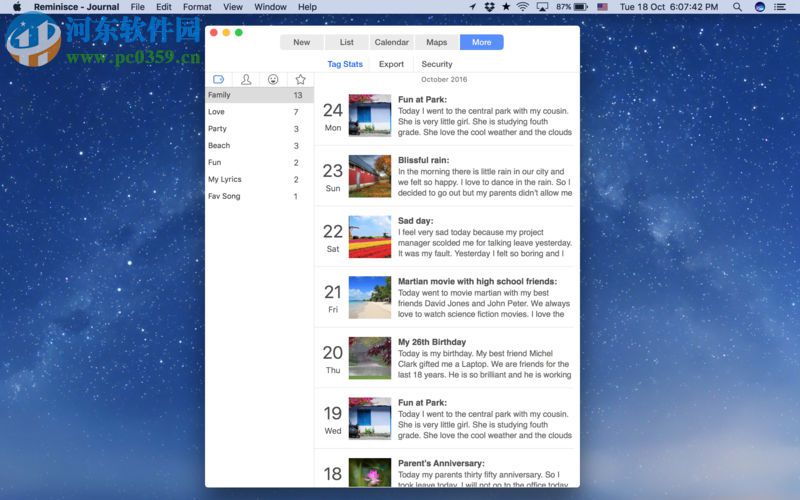
Task: Click the thumbnail of the 24 Mon entry
Action: click(370, 115)
